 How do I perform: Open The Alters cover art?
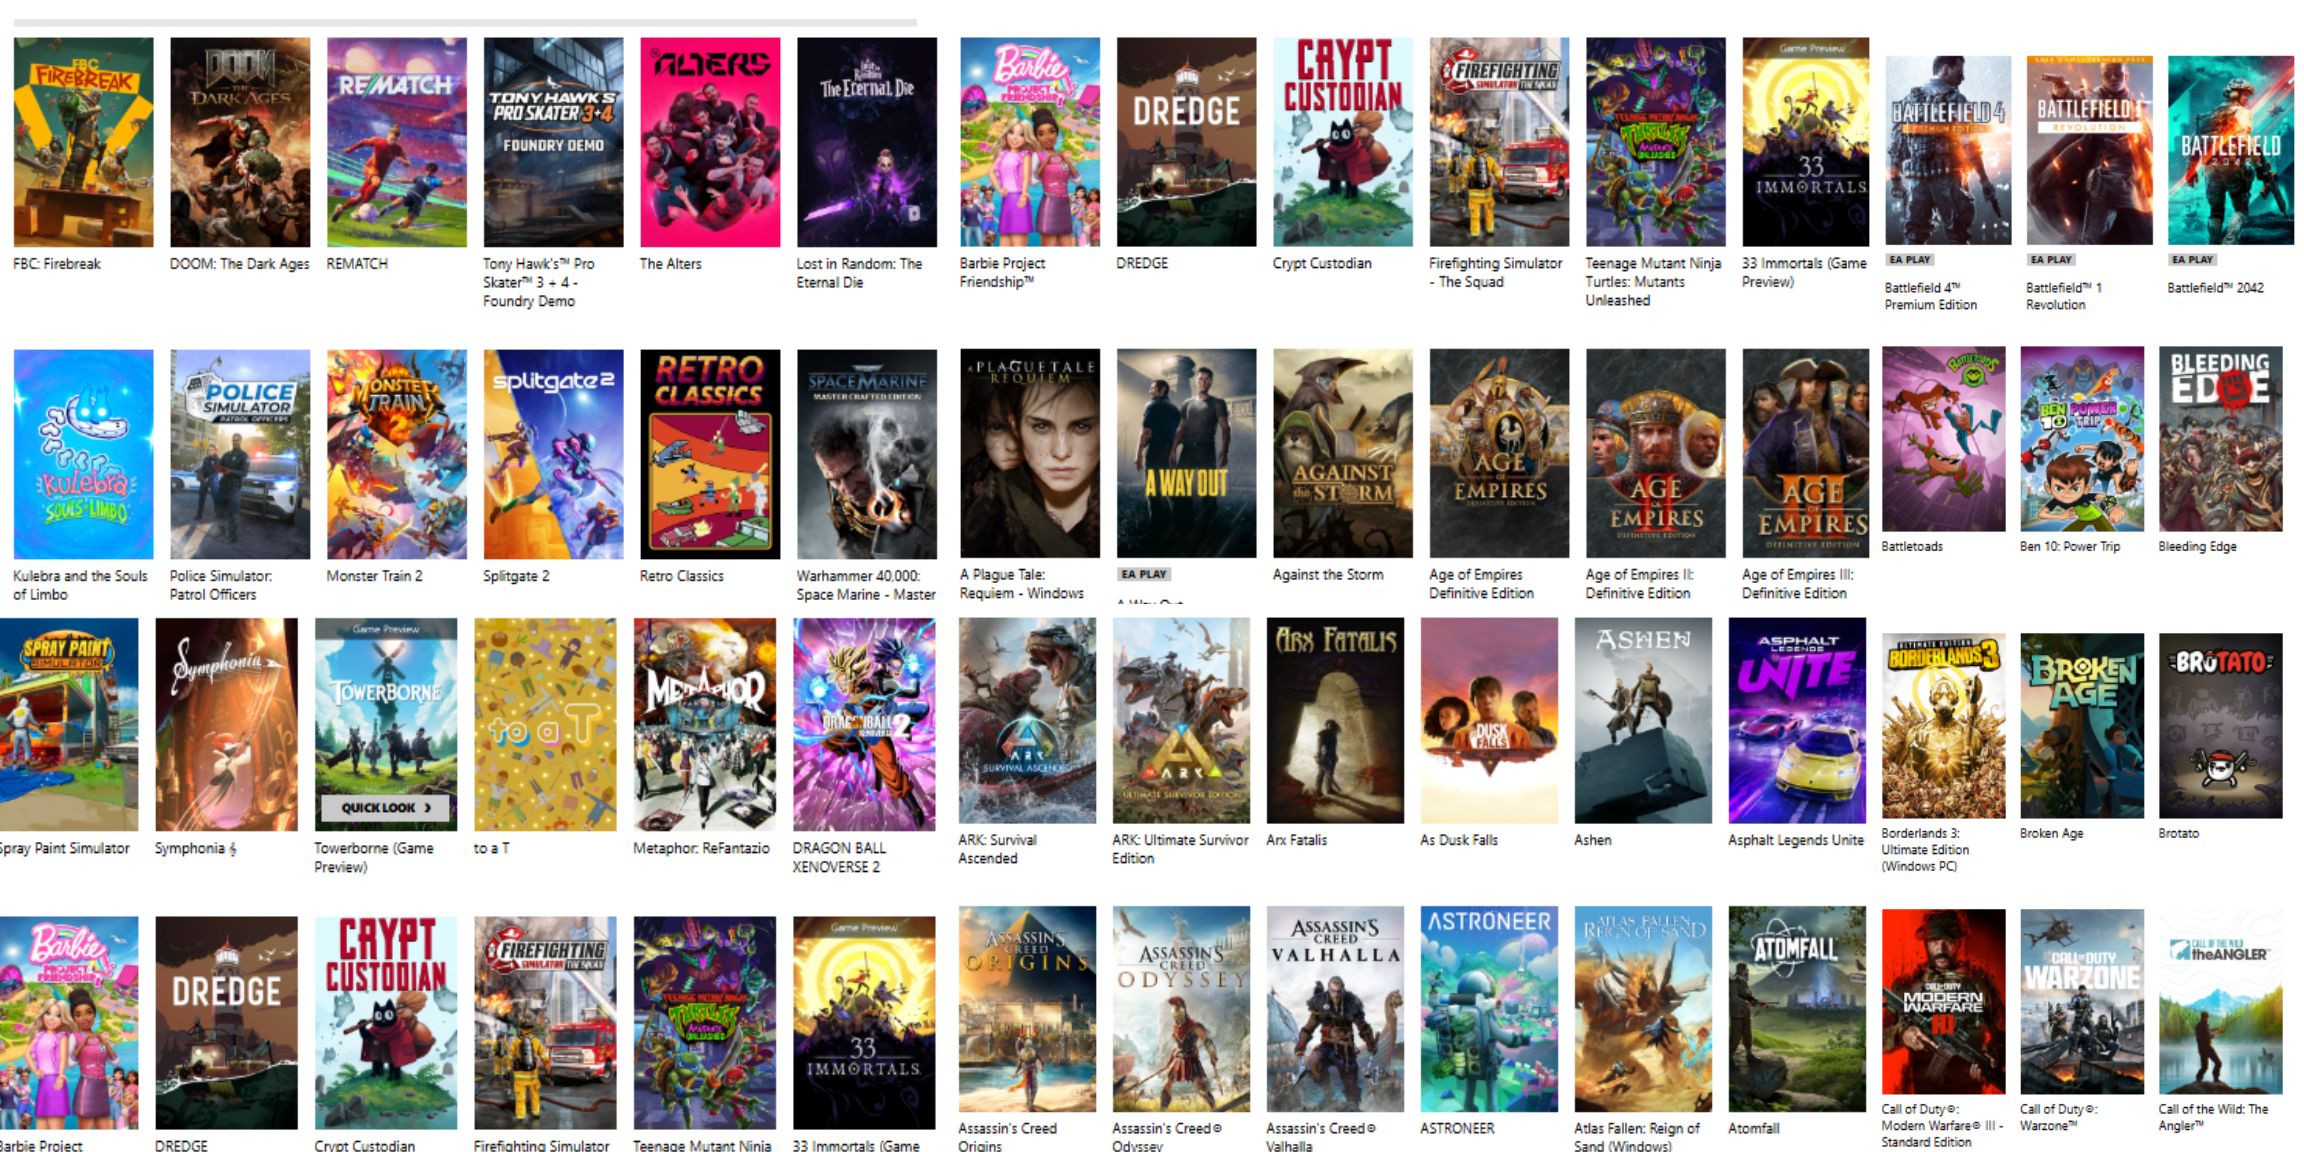(x=710, y=142)
